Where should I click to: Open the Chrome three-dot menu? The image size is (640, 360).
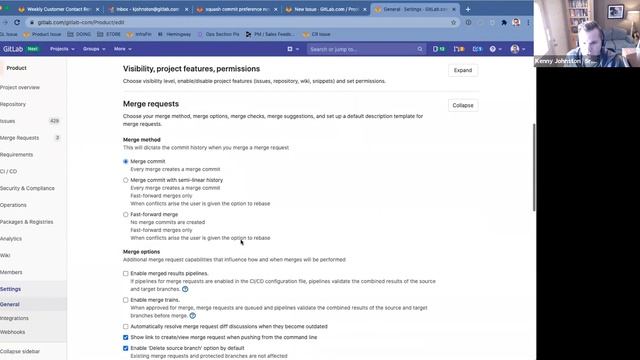[528, 22]
